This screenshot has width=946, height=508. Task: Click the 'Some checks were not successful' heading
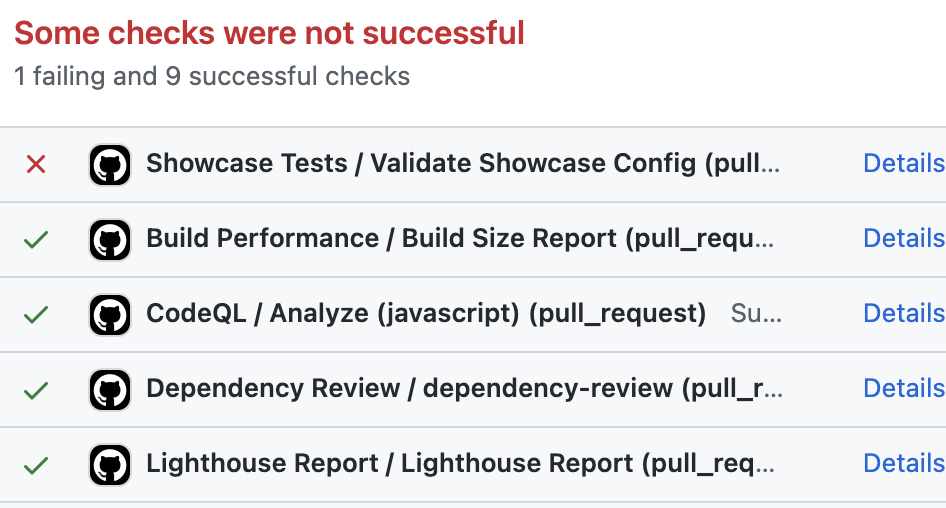coord(269,33)
